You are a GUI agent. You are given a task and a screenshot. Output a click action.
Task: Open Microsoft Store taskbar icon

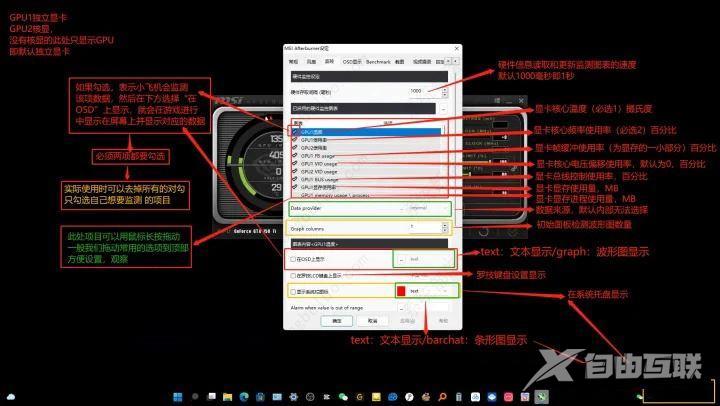[260, 397]
